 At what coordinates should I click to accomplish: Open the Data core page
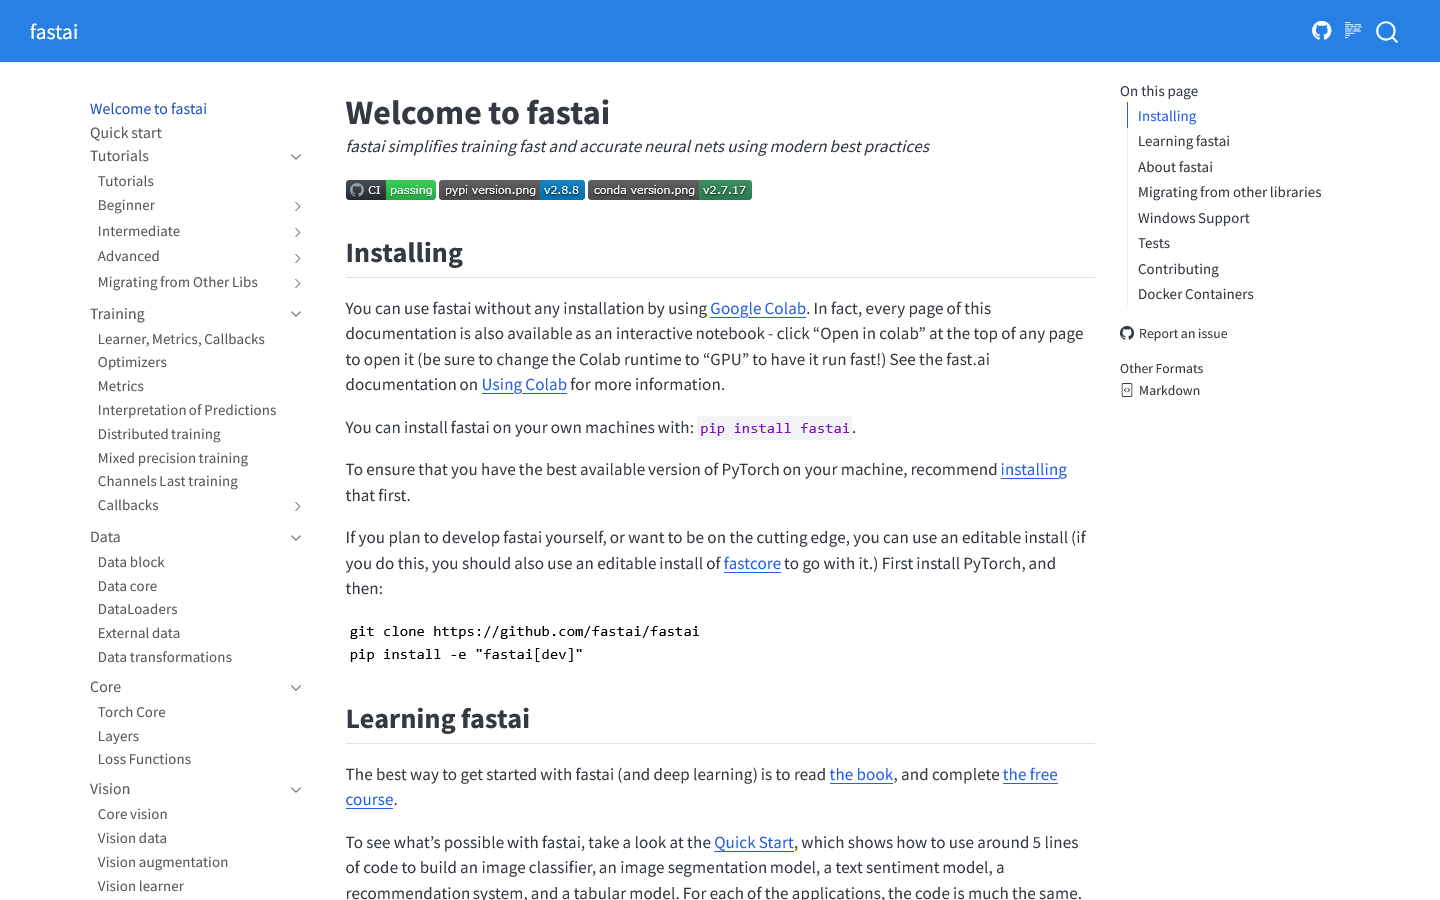tap(127, 586)
